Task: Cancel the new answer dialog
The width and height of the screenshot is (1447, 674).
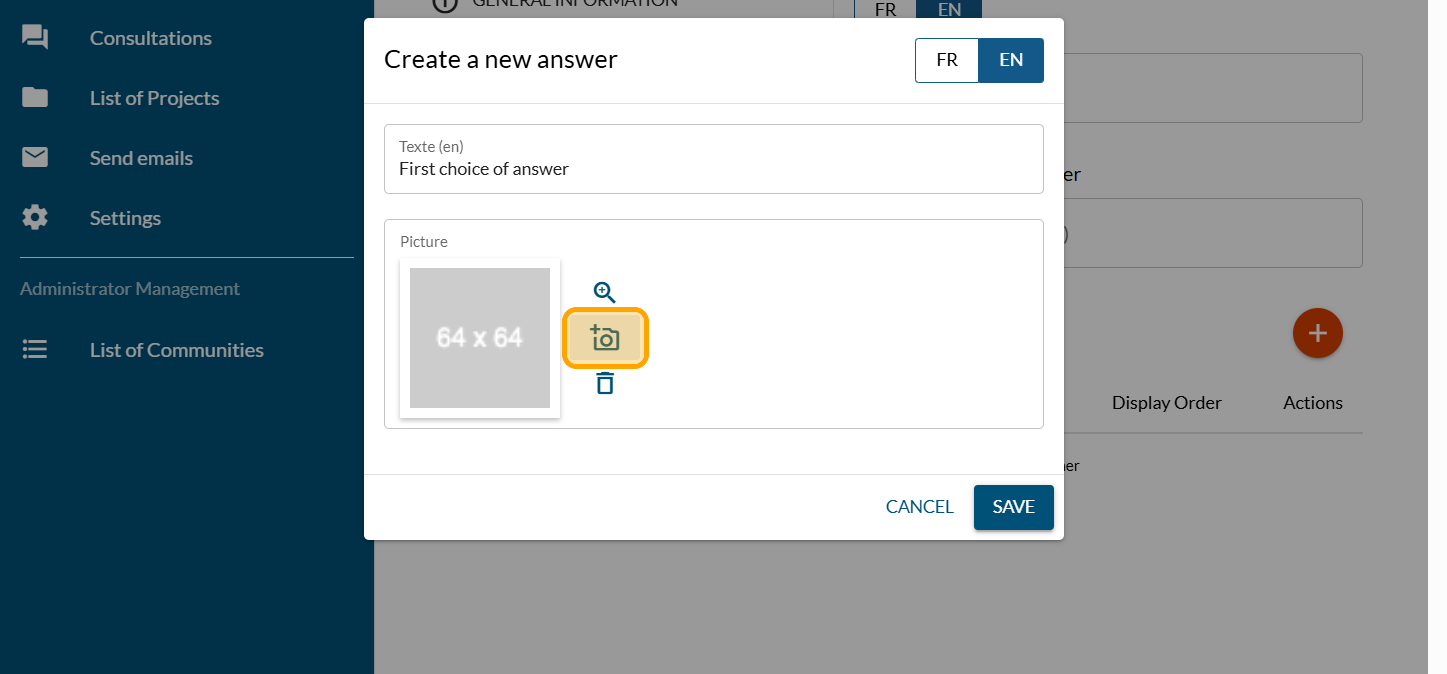Action: click(919, 507)
